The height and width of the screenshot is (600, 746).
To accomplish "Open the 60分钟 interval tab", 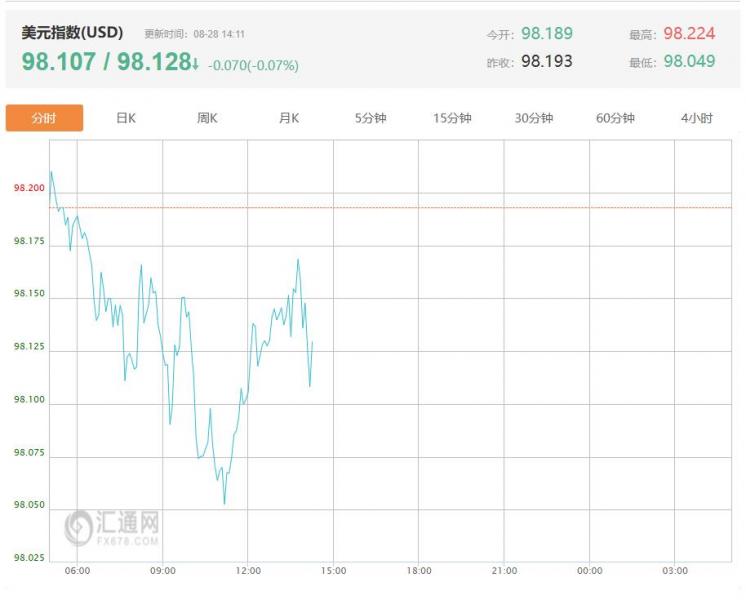I will click(x=615, y=118).
